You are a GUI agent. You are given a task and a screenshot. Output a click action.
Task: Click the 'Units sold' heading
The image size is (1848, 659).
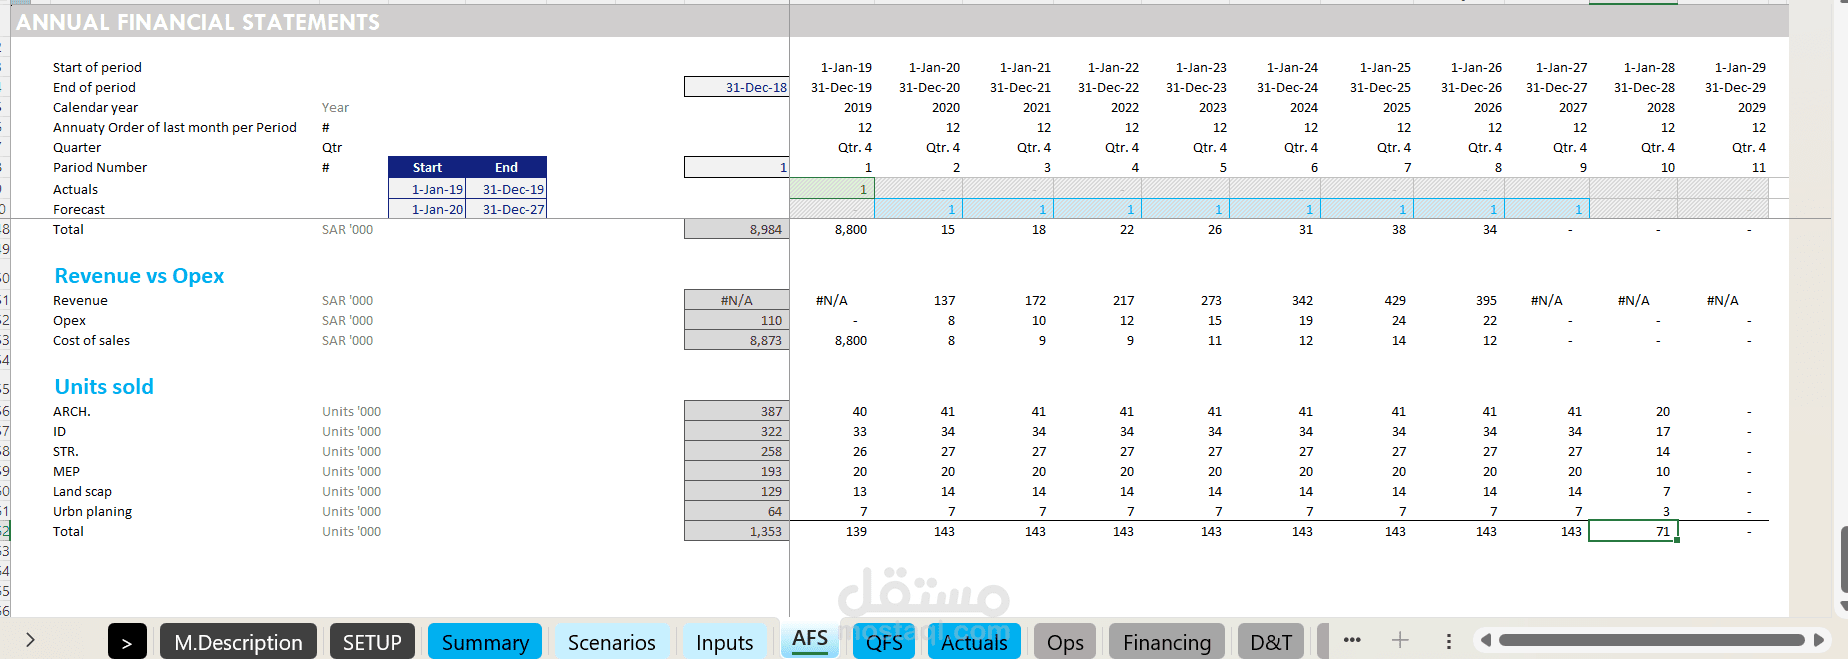tap(104, 387)
